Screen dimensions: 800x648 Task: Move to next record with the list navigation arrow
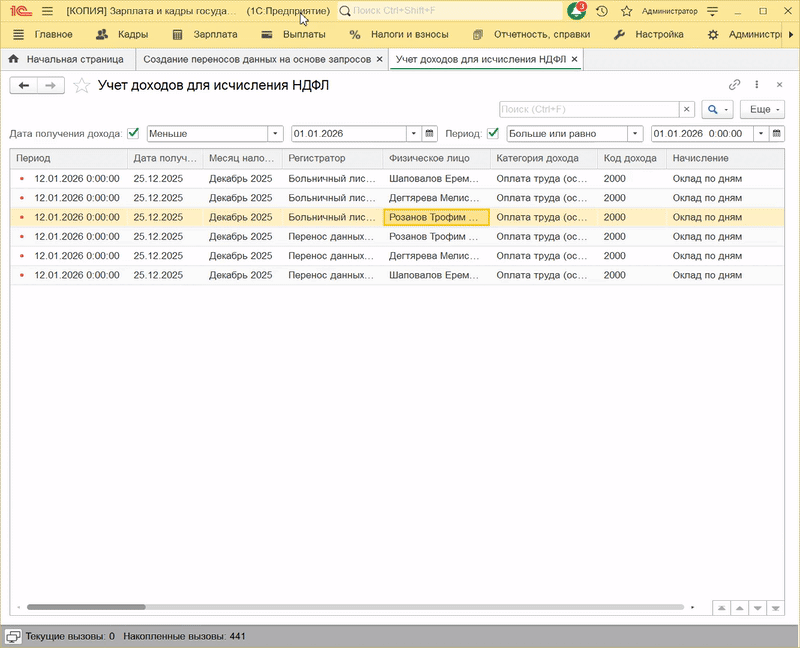[758, 608]
